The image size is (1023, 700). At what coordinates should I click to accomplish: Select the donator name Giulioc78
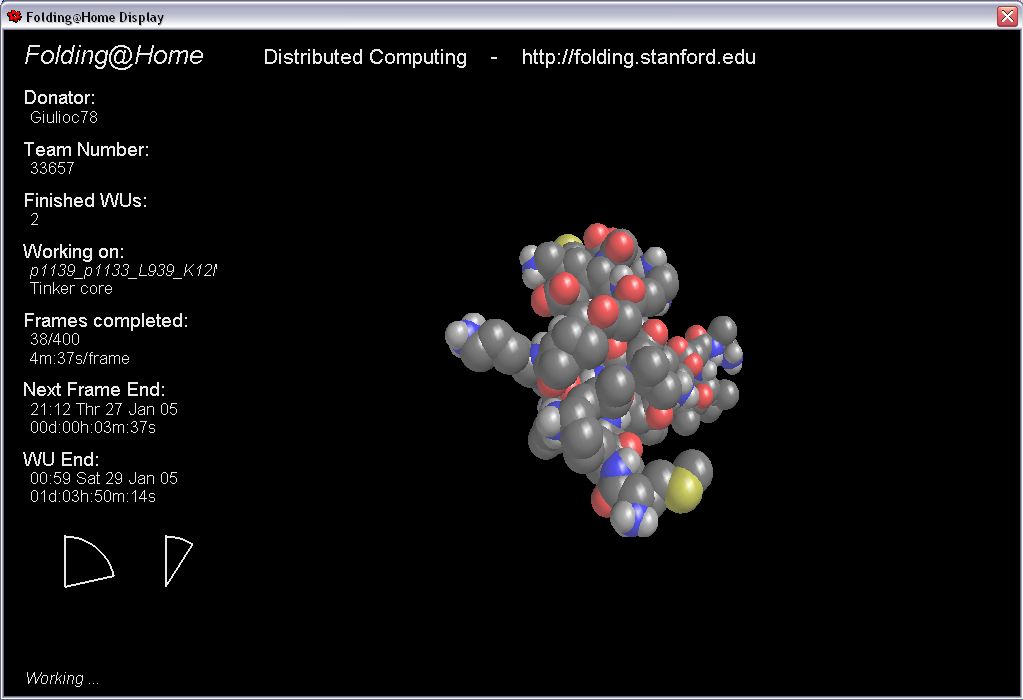(64, 117)
